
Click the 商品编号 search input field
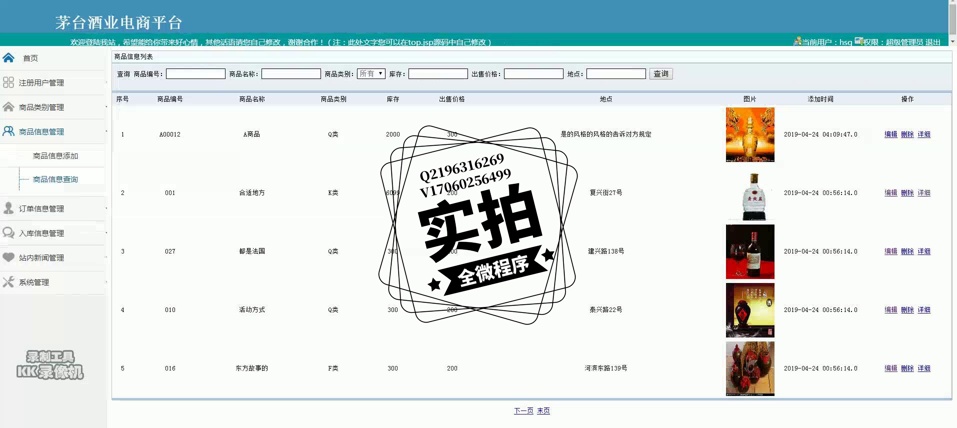click(x=195, y=74)
